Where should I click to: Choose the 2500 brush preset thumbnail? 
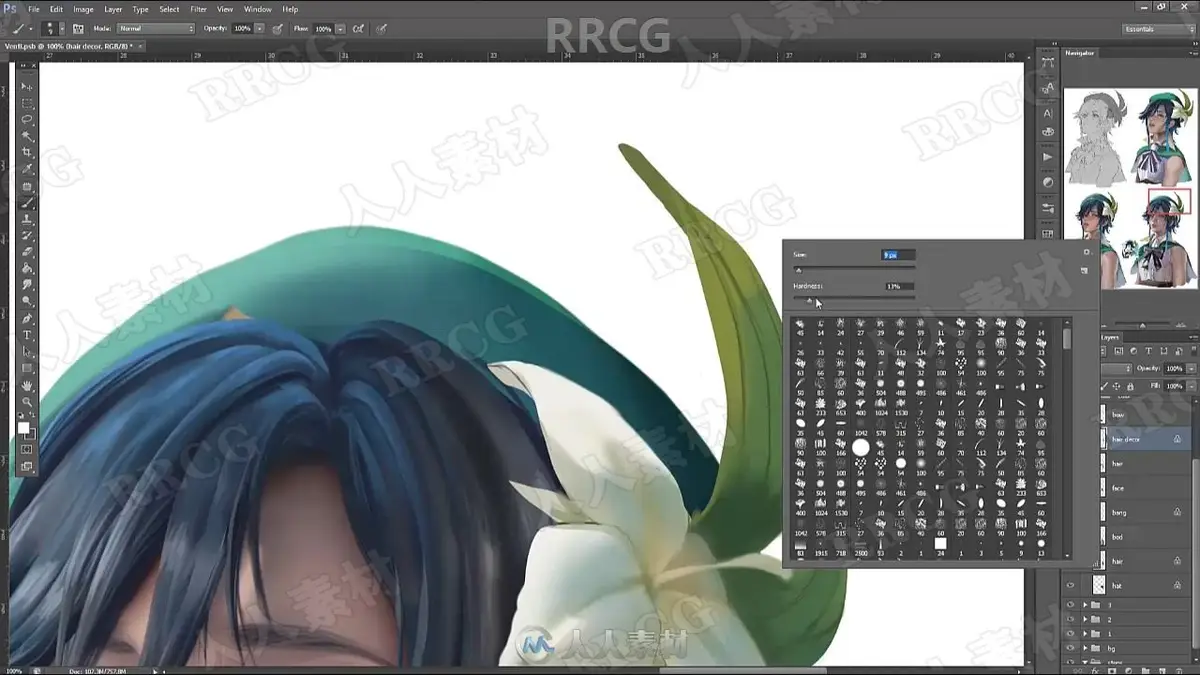859,548
